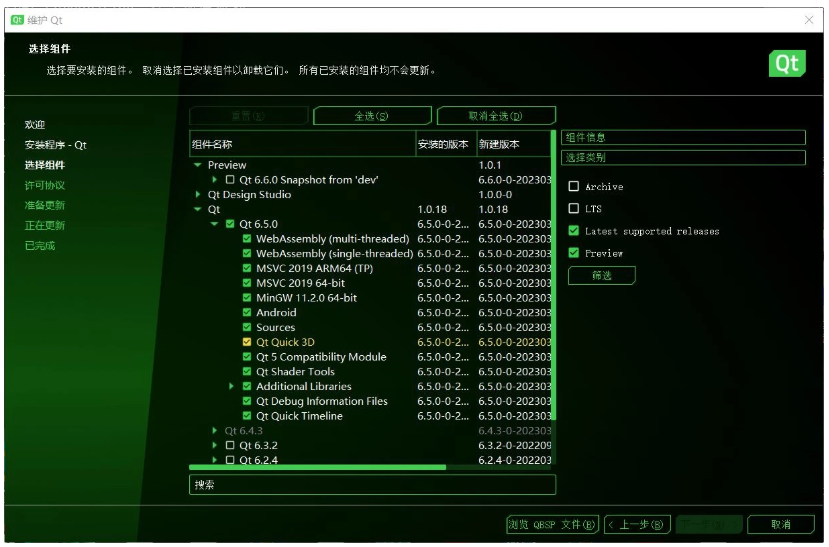Click the 全选 (Select All) button
829x547 pixels.
pyautogui.click(x=372, y=116)
